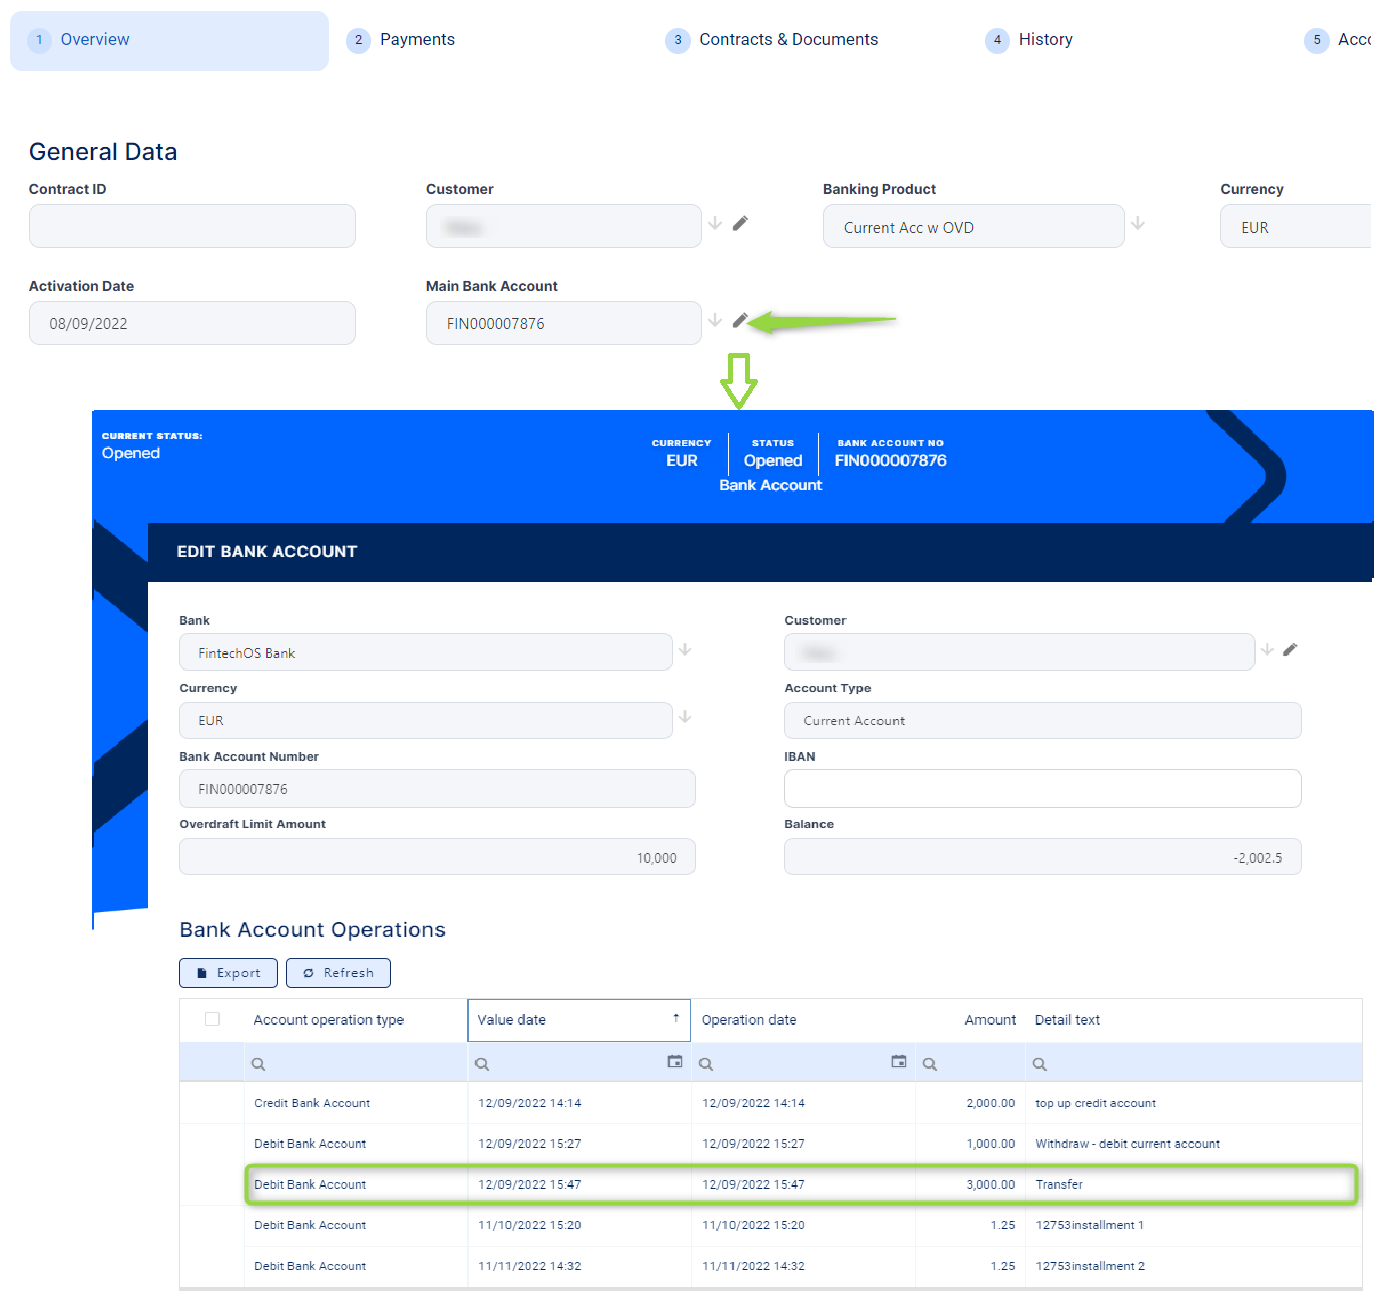Switch to the Payments tab
Screen dimensions: 1377x1296
click(417, 40)
